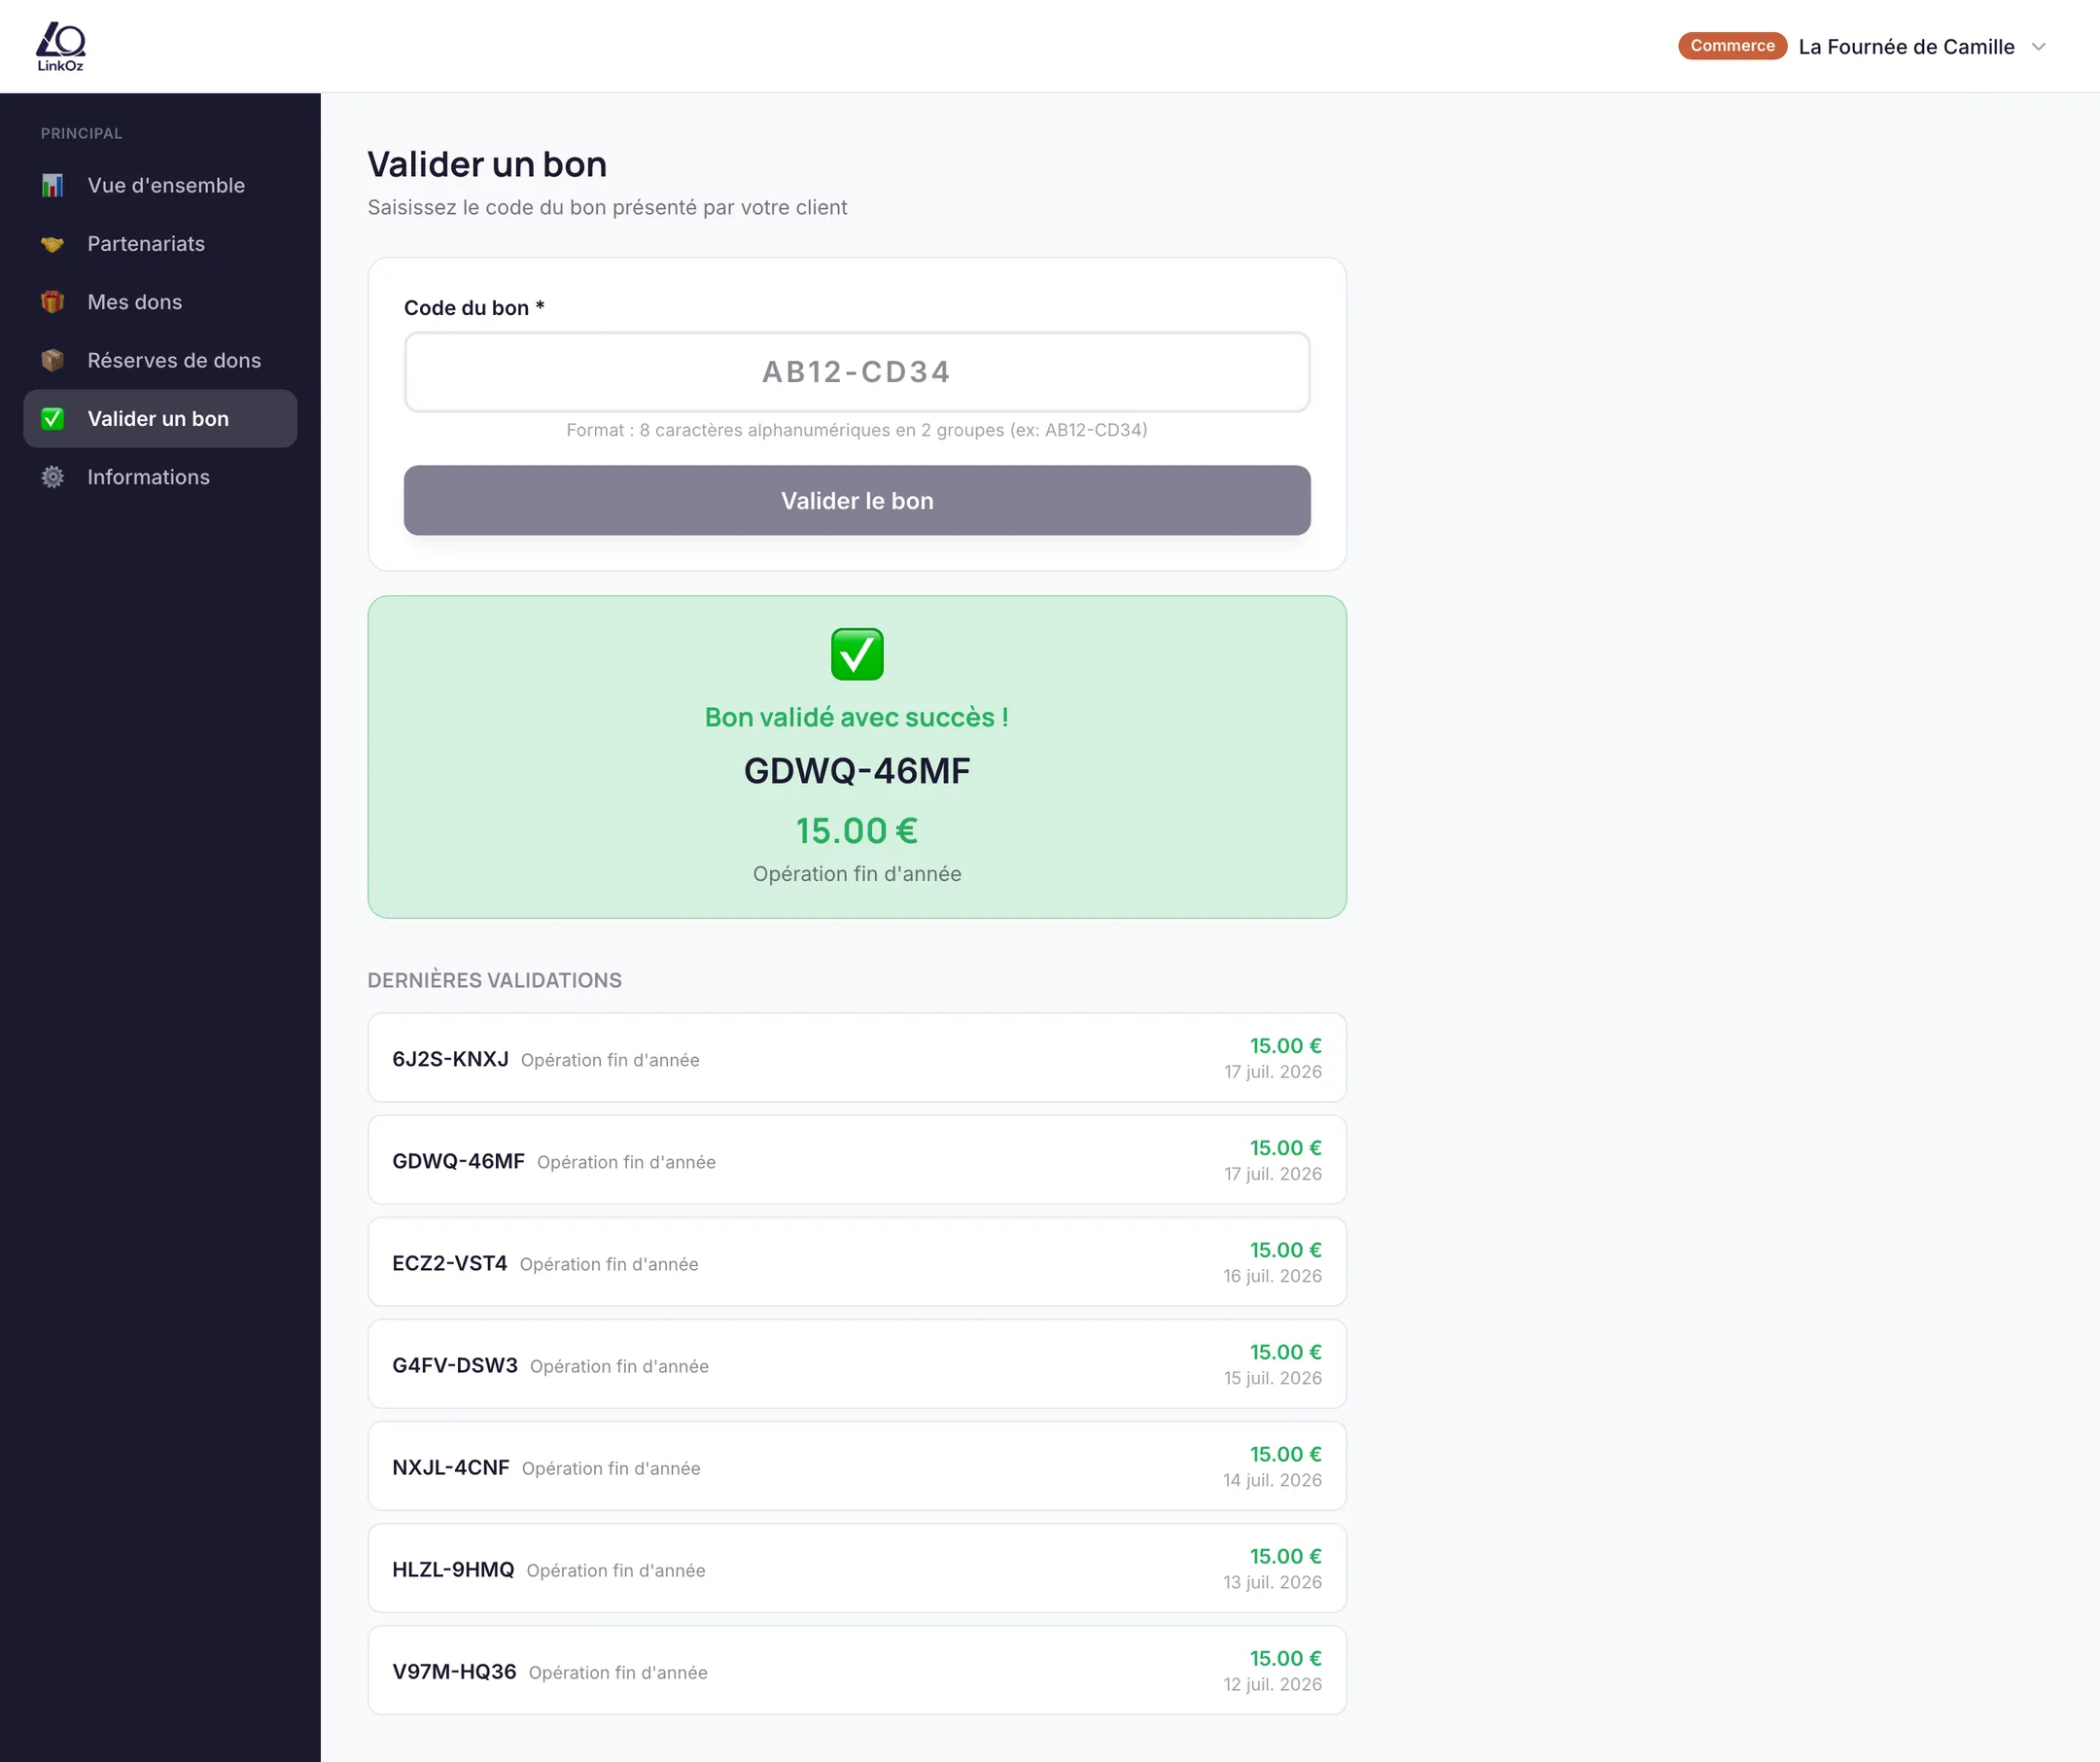
Task: Open La Fournée de Camille account menu
Action: click(1906, 47)
